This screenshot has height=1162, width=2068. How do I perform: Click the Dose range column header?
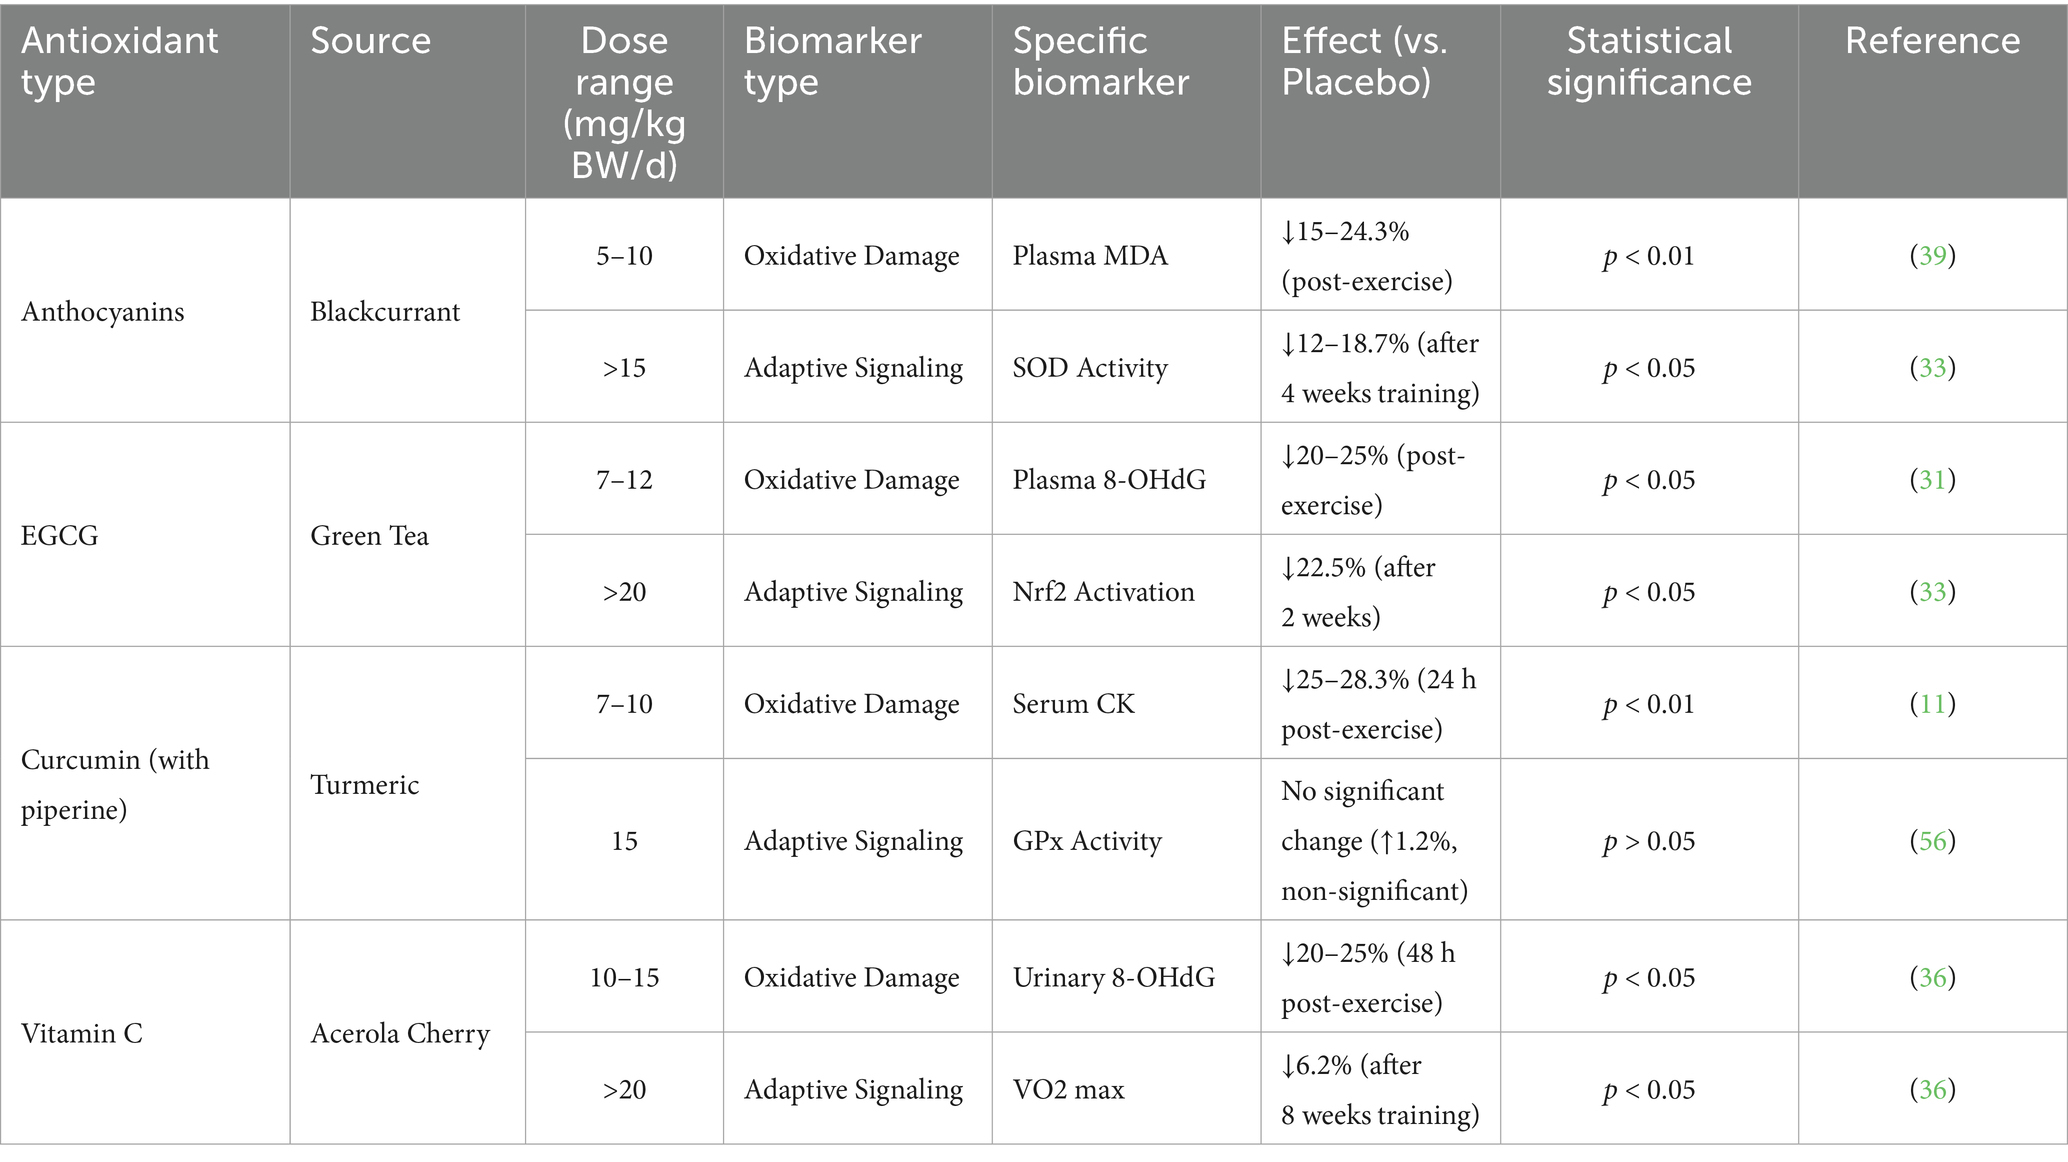tap(624, 102)
